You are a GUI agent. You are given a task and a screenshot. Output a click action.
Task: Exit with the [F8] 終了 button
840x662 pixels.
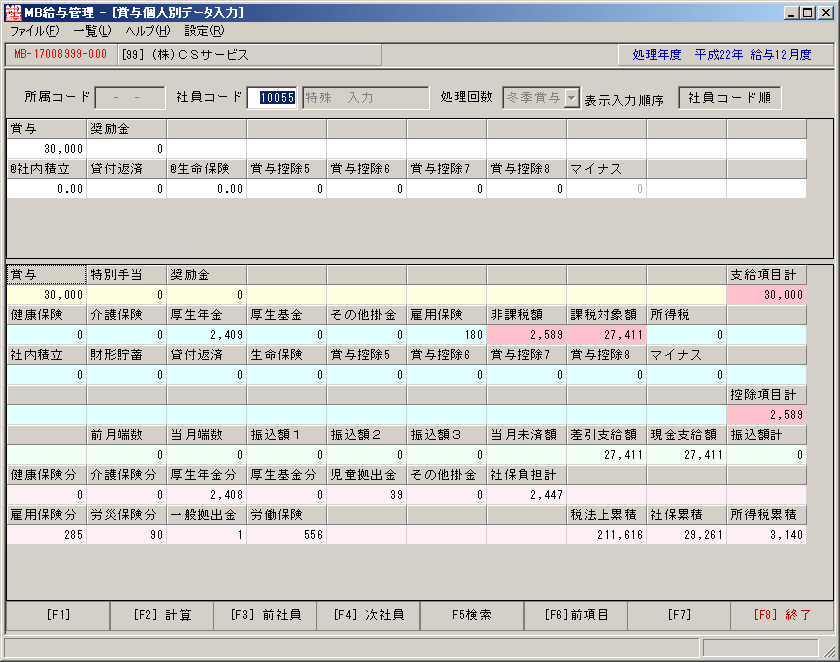tap(782, 615)
